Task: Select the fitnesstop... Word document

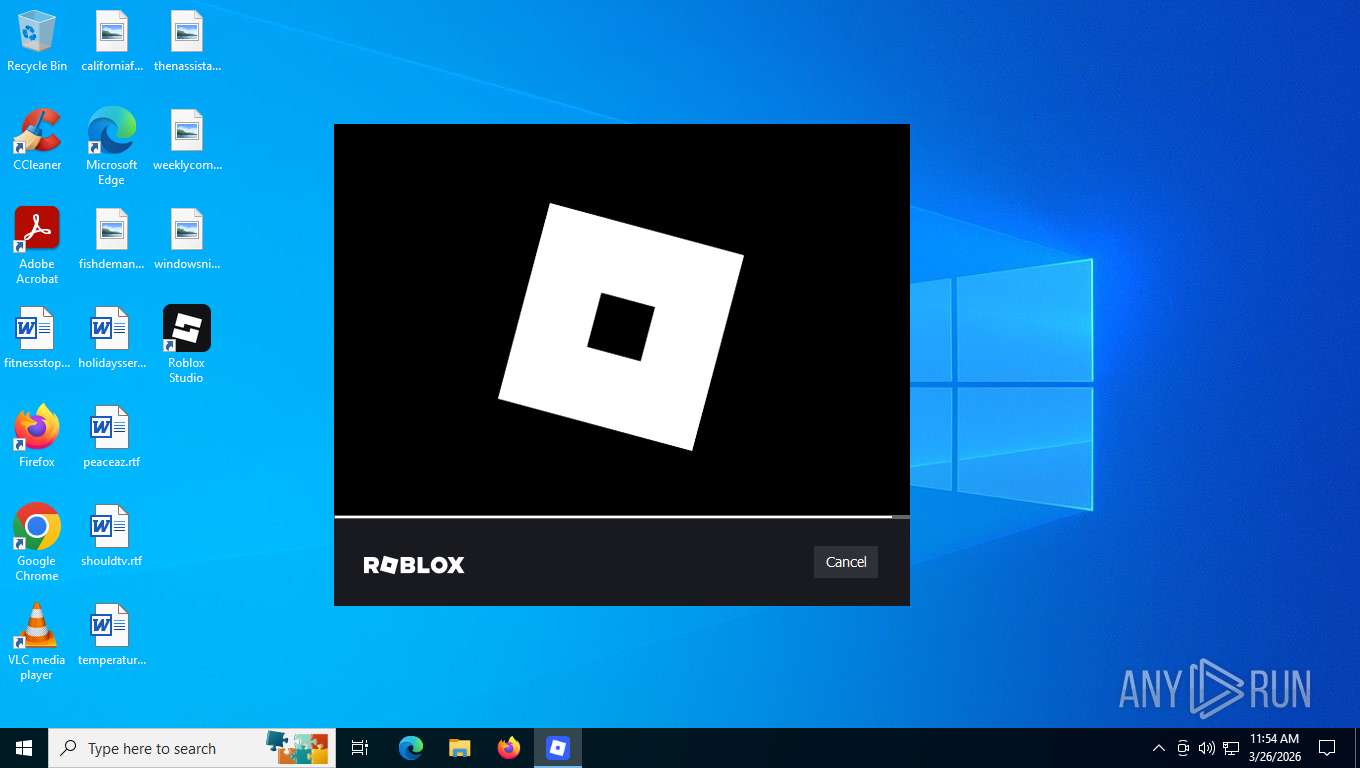Action: [x=37, y=338]
